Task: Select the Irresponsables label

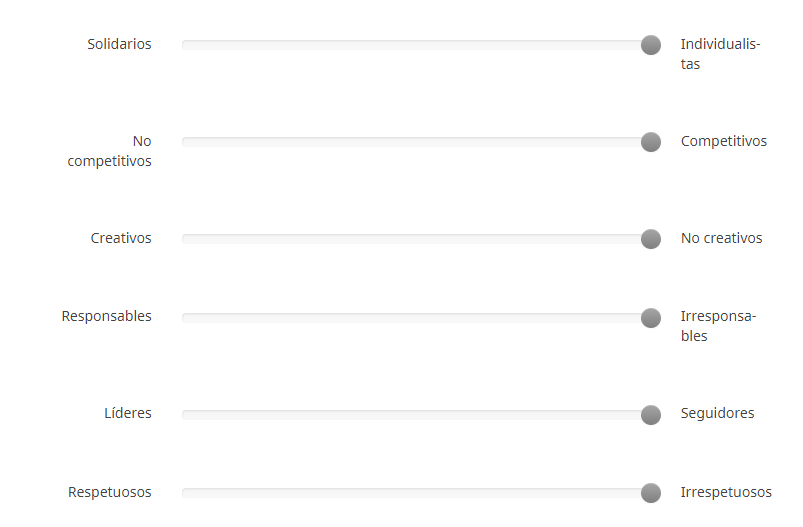Action: click(718, 326)
